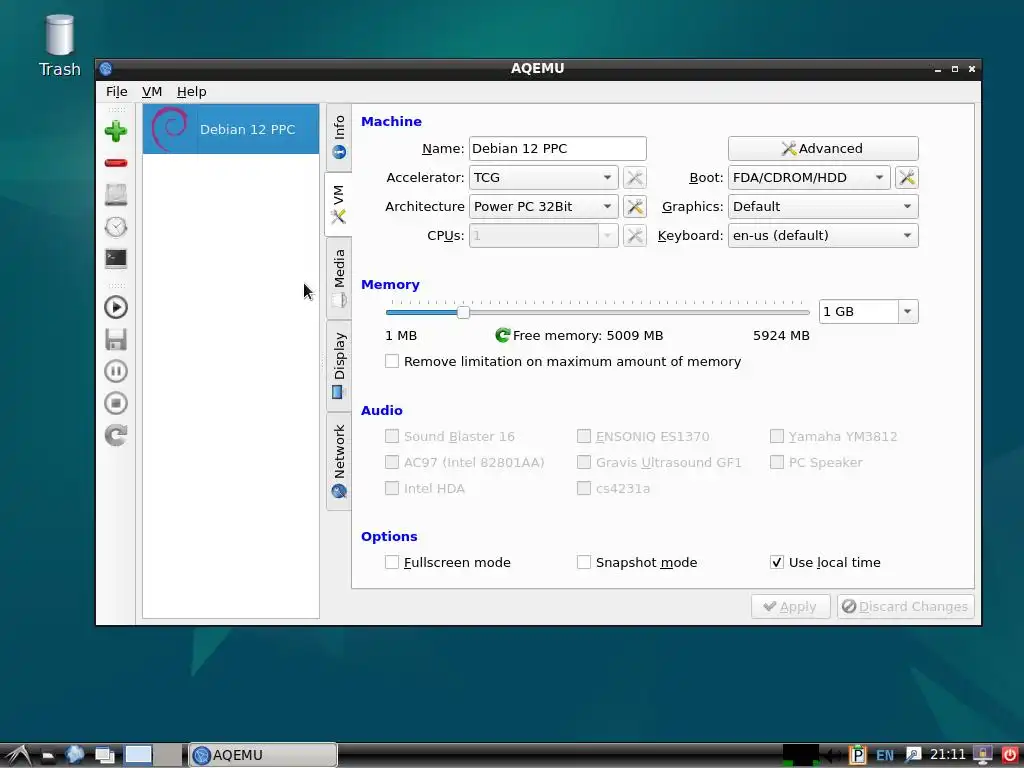The image size is (1024, 768).
Task: Expand the Keyboard en-us dropdown
Action: click(x=823, y=235)
